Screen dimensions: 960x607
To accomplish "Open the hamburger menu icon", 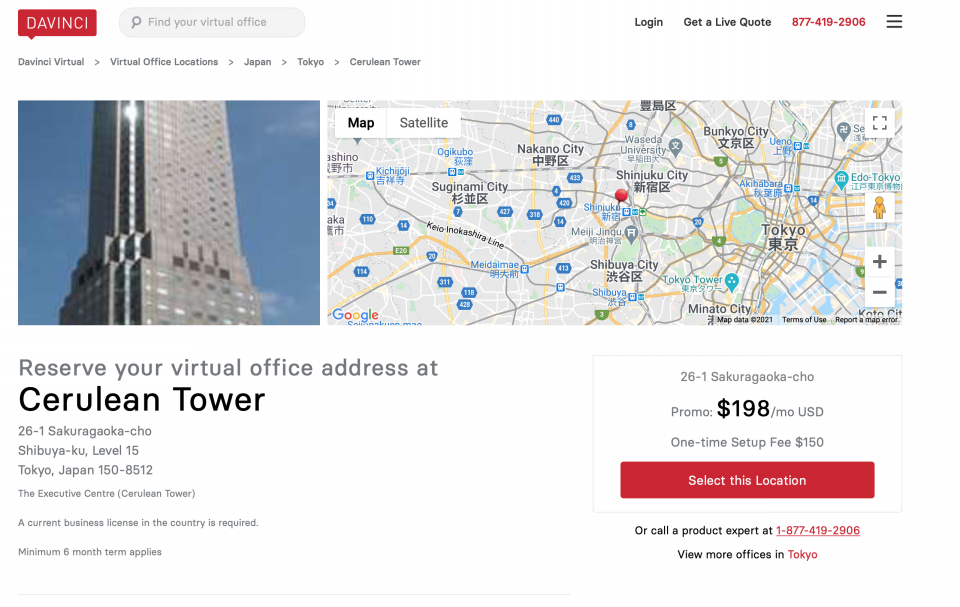I will pyautogui.click(x=894, y=22).
